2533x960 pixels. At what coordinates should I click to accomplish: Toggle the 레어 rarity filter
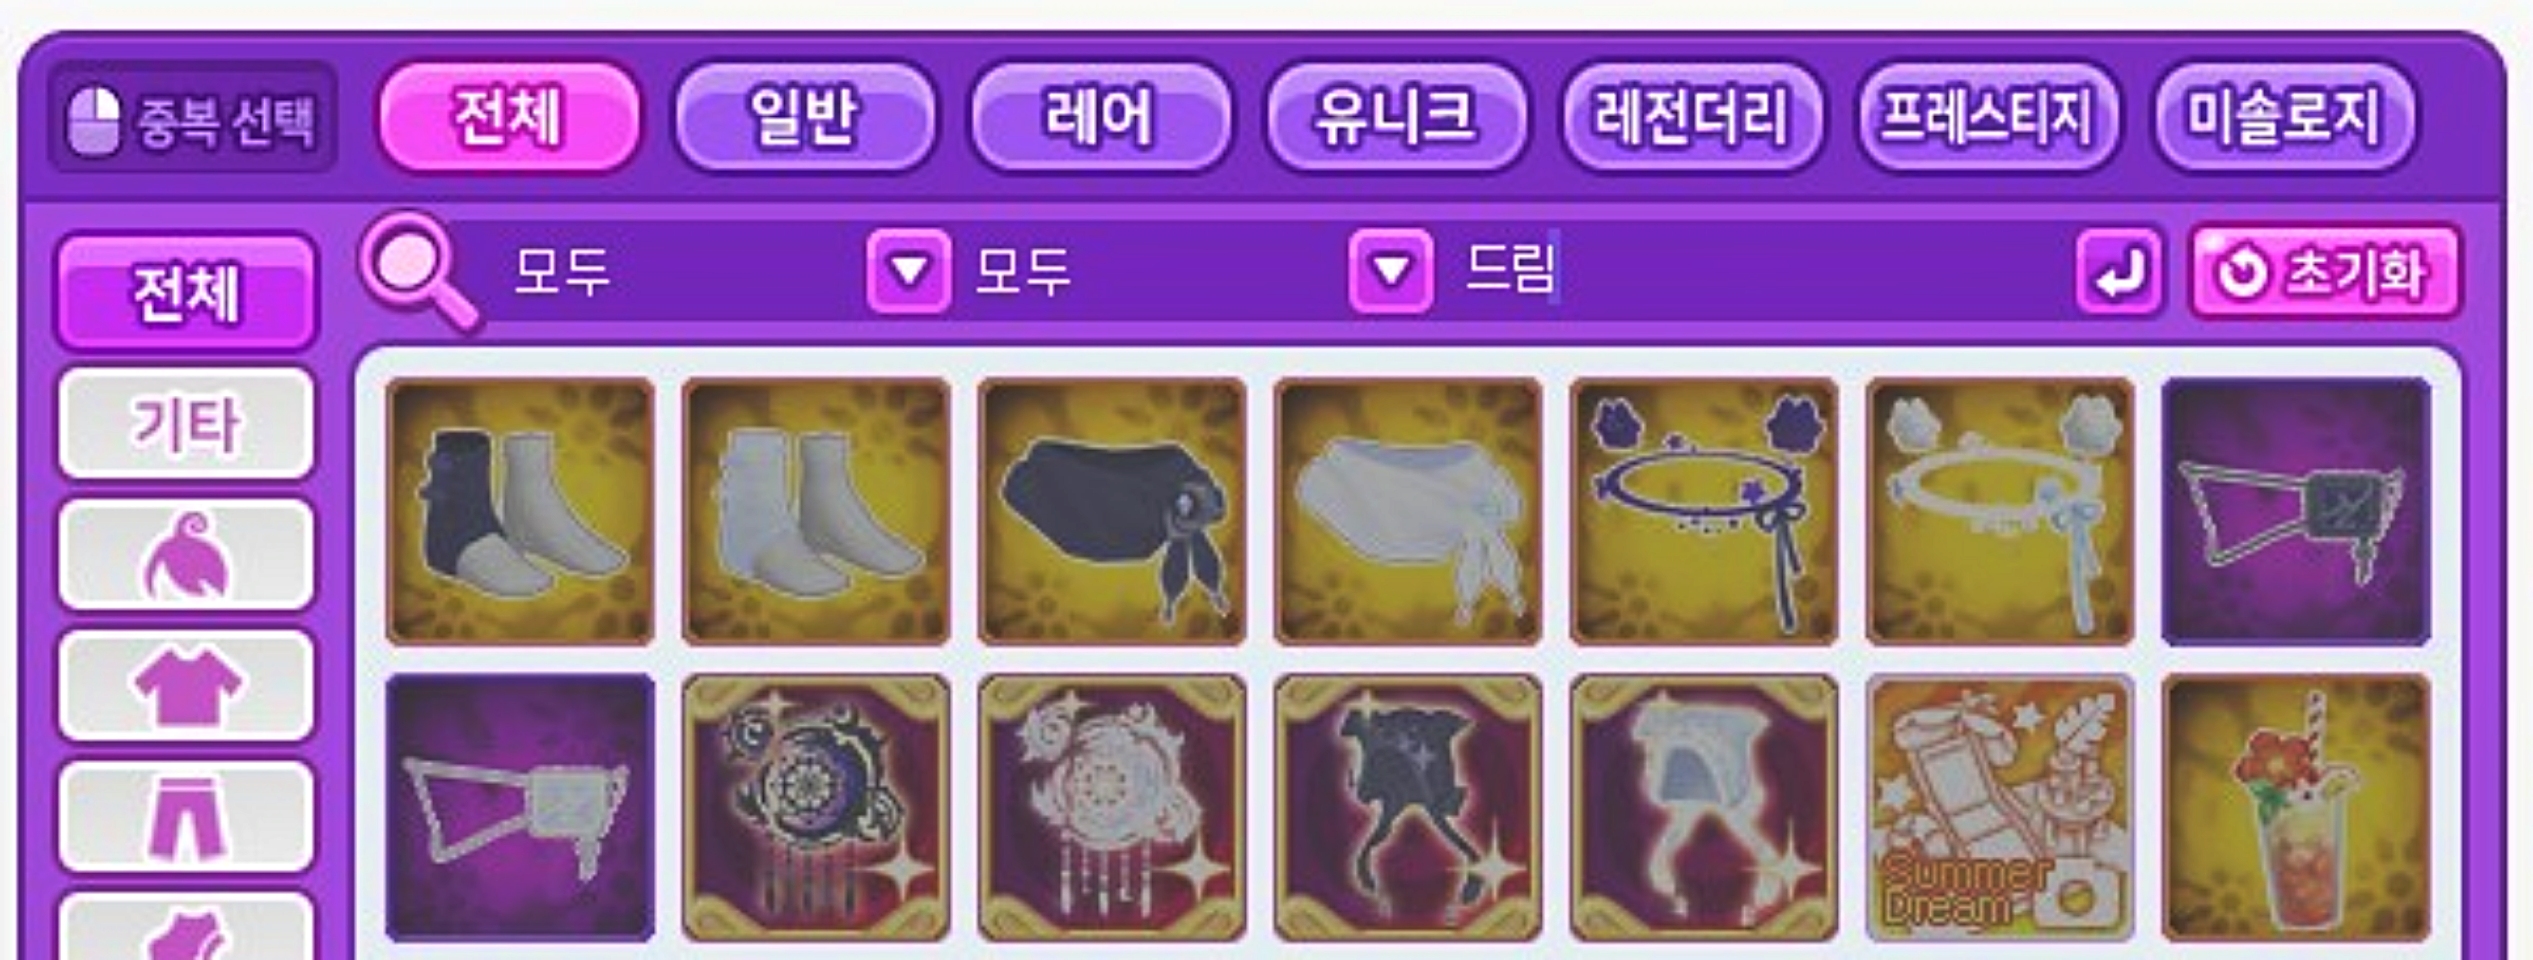pyautogui.click(x=1100, y=117)
